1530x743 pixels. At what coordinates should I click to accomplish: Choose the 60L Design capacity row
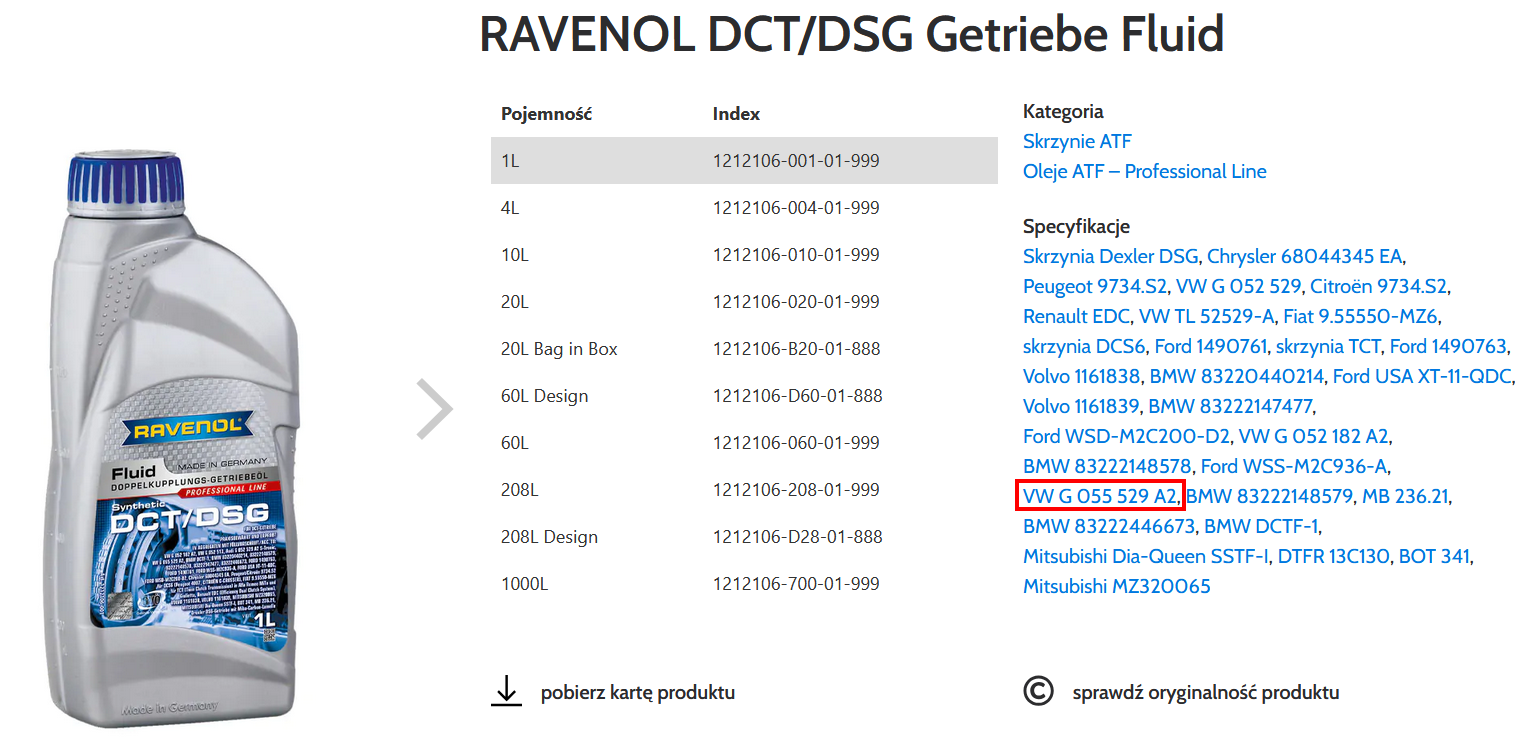(743, 396)
